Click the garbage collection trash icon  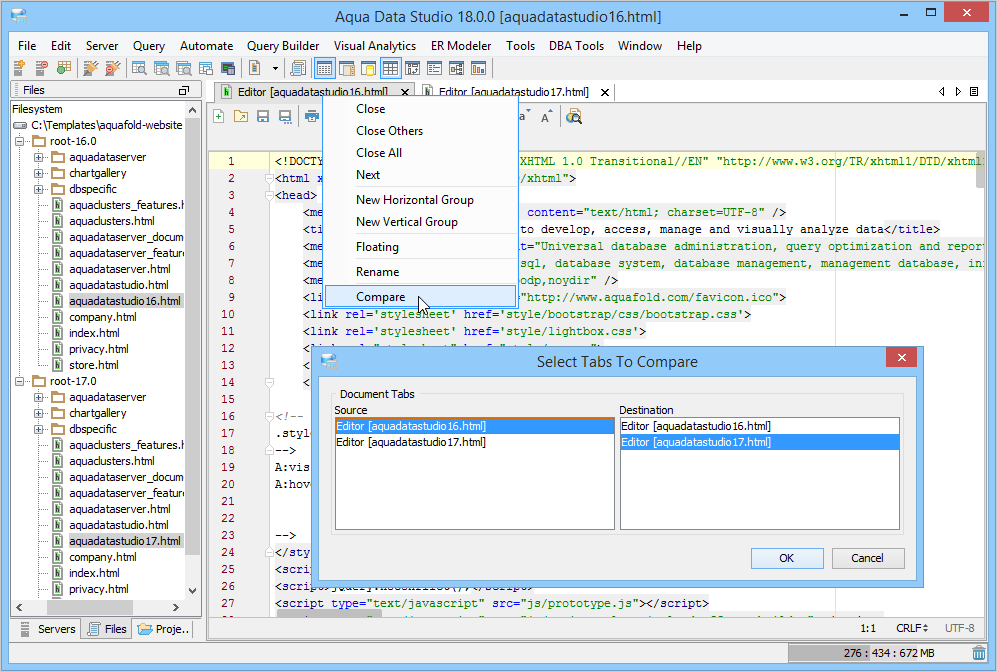tap(978, 653)
